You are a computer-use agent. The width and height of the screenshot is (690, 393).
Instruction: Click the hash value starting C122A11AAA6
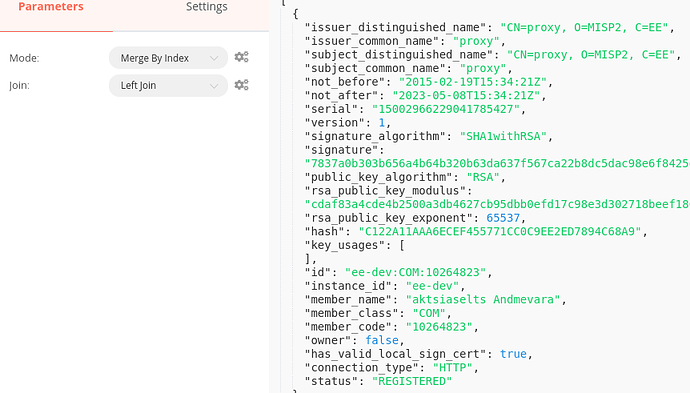pyautogui.click(x=500, y=232)
